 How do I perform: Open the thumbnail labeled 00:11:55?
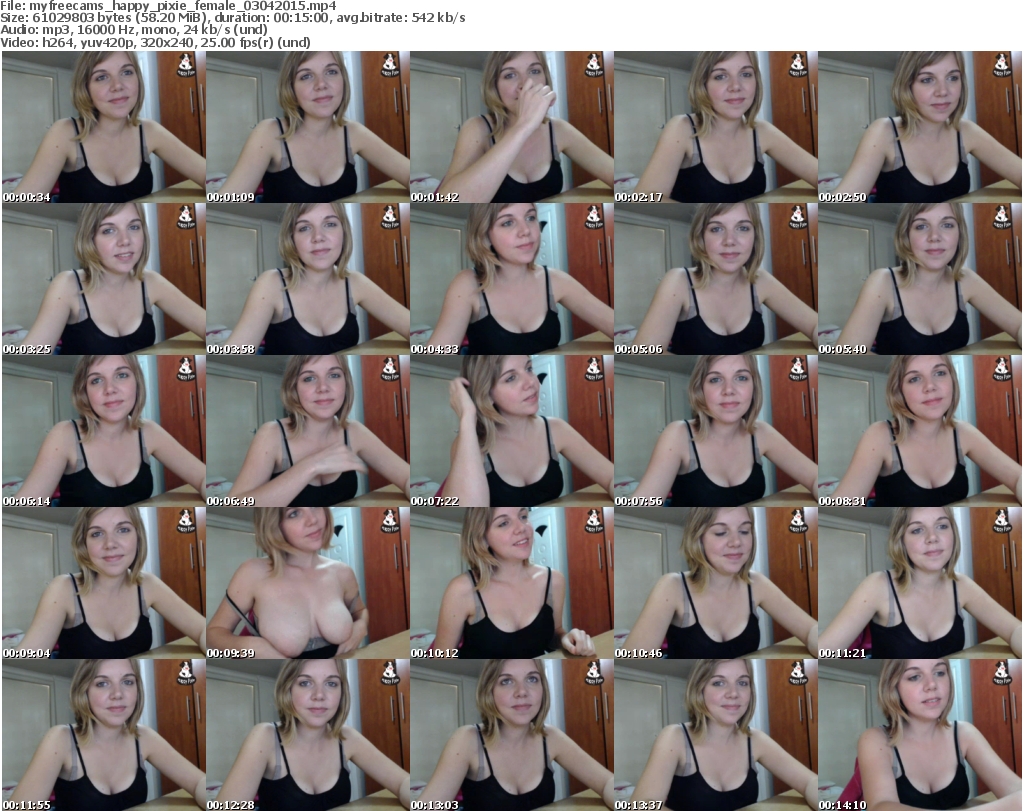point(103,735)
